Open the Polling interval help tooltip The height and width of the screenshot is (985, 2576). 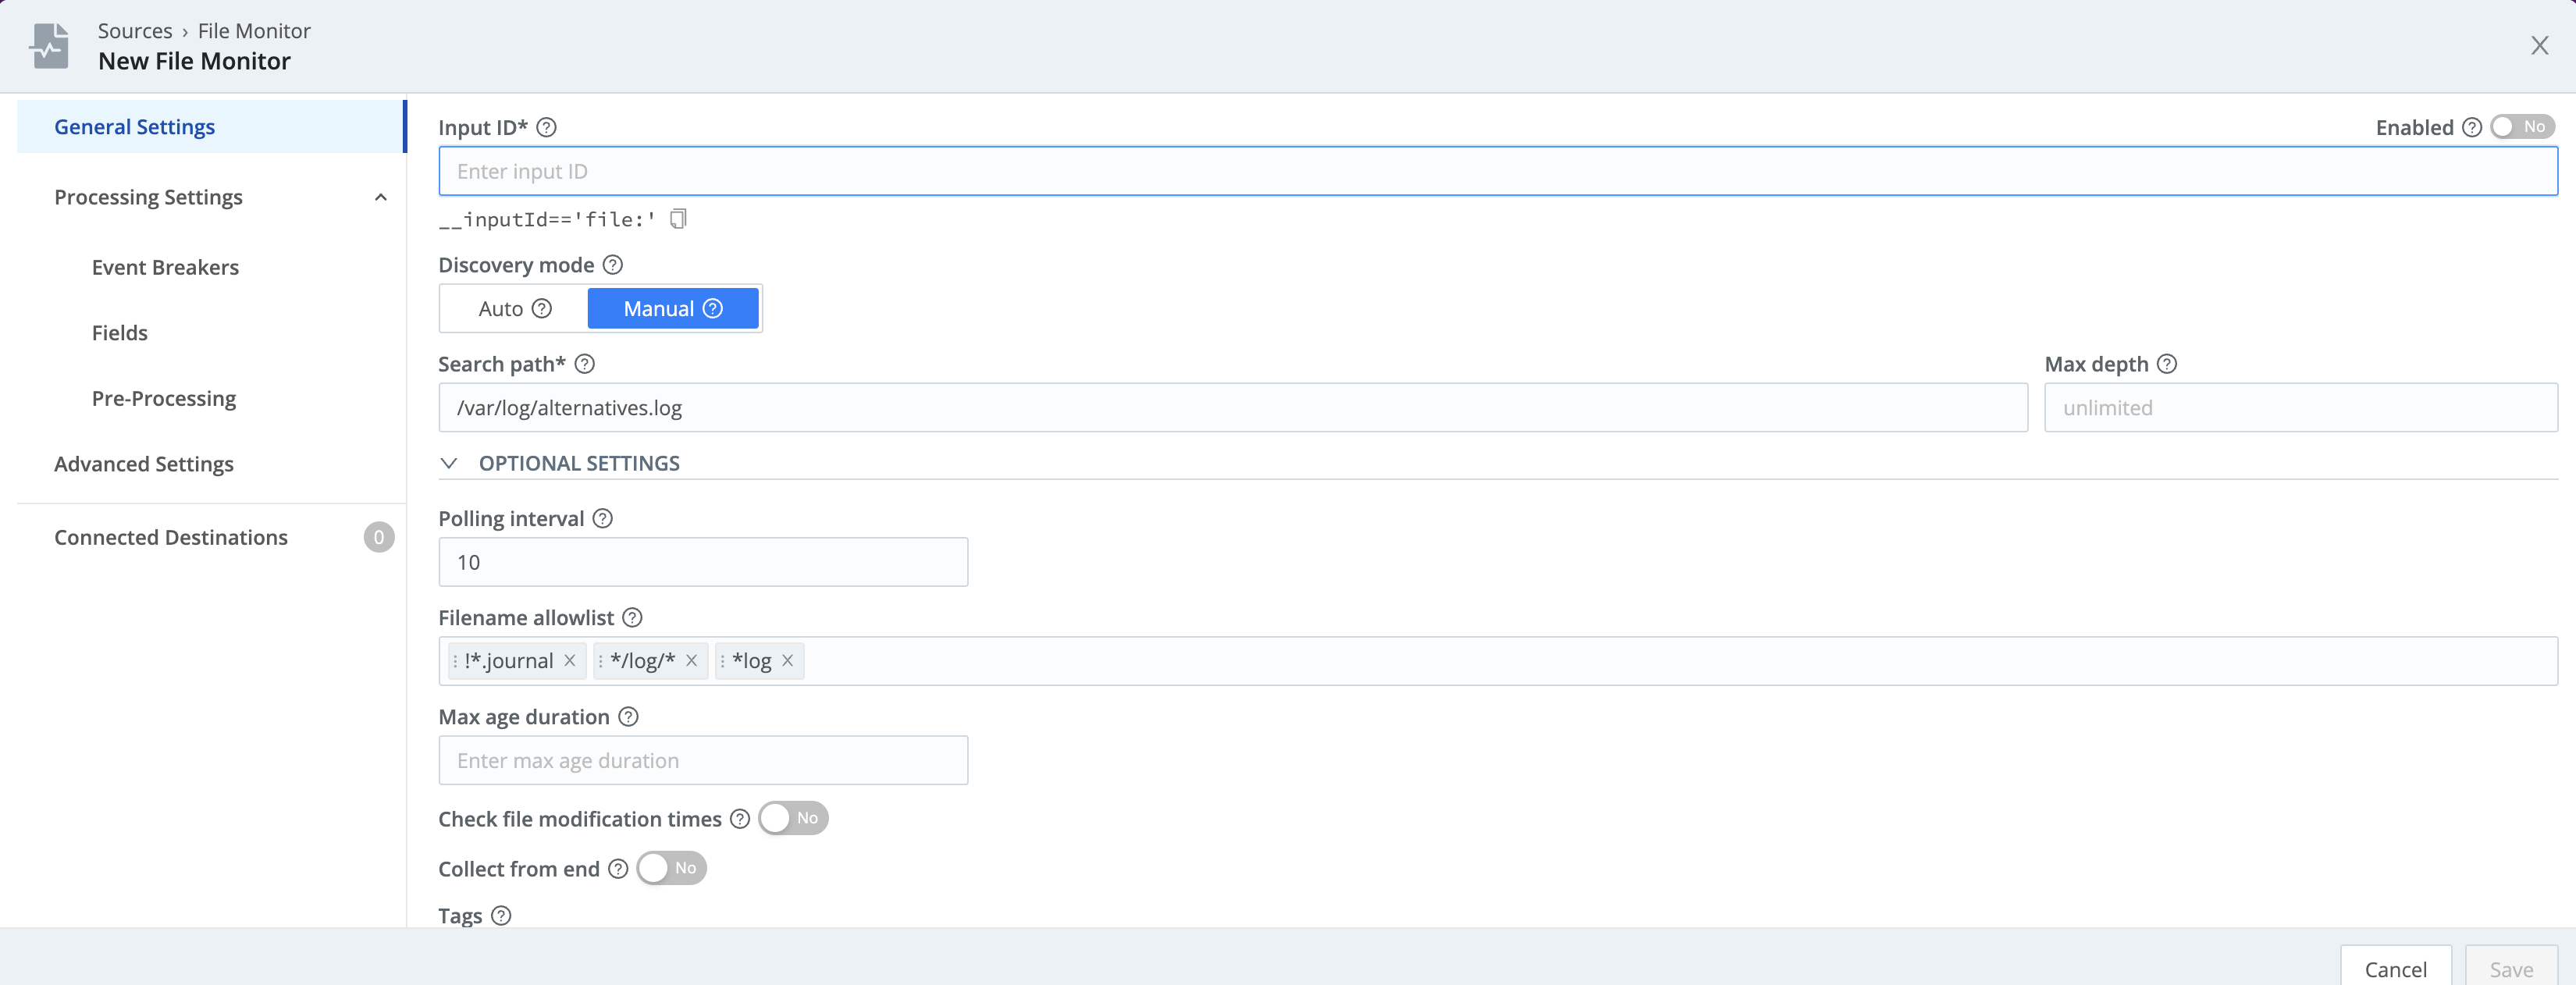[x=602, y=519]
